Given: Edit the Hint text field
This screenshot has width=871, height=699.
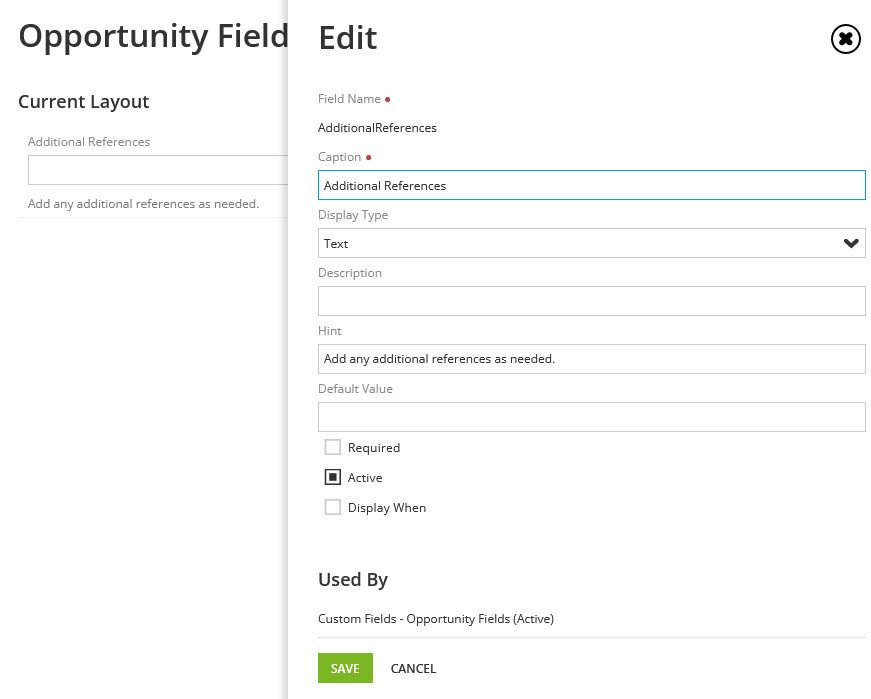Looking at the screenshot, I should (592, 359).
